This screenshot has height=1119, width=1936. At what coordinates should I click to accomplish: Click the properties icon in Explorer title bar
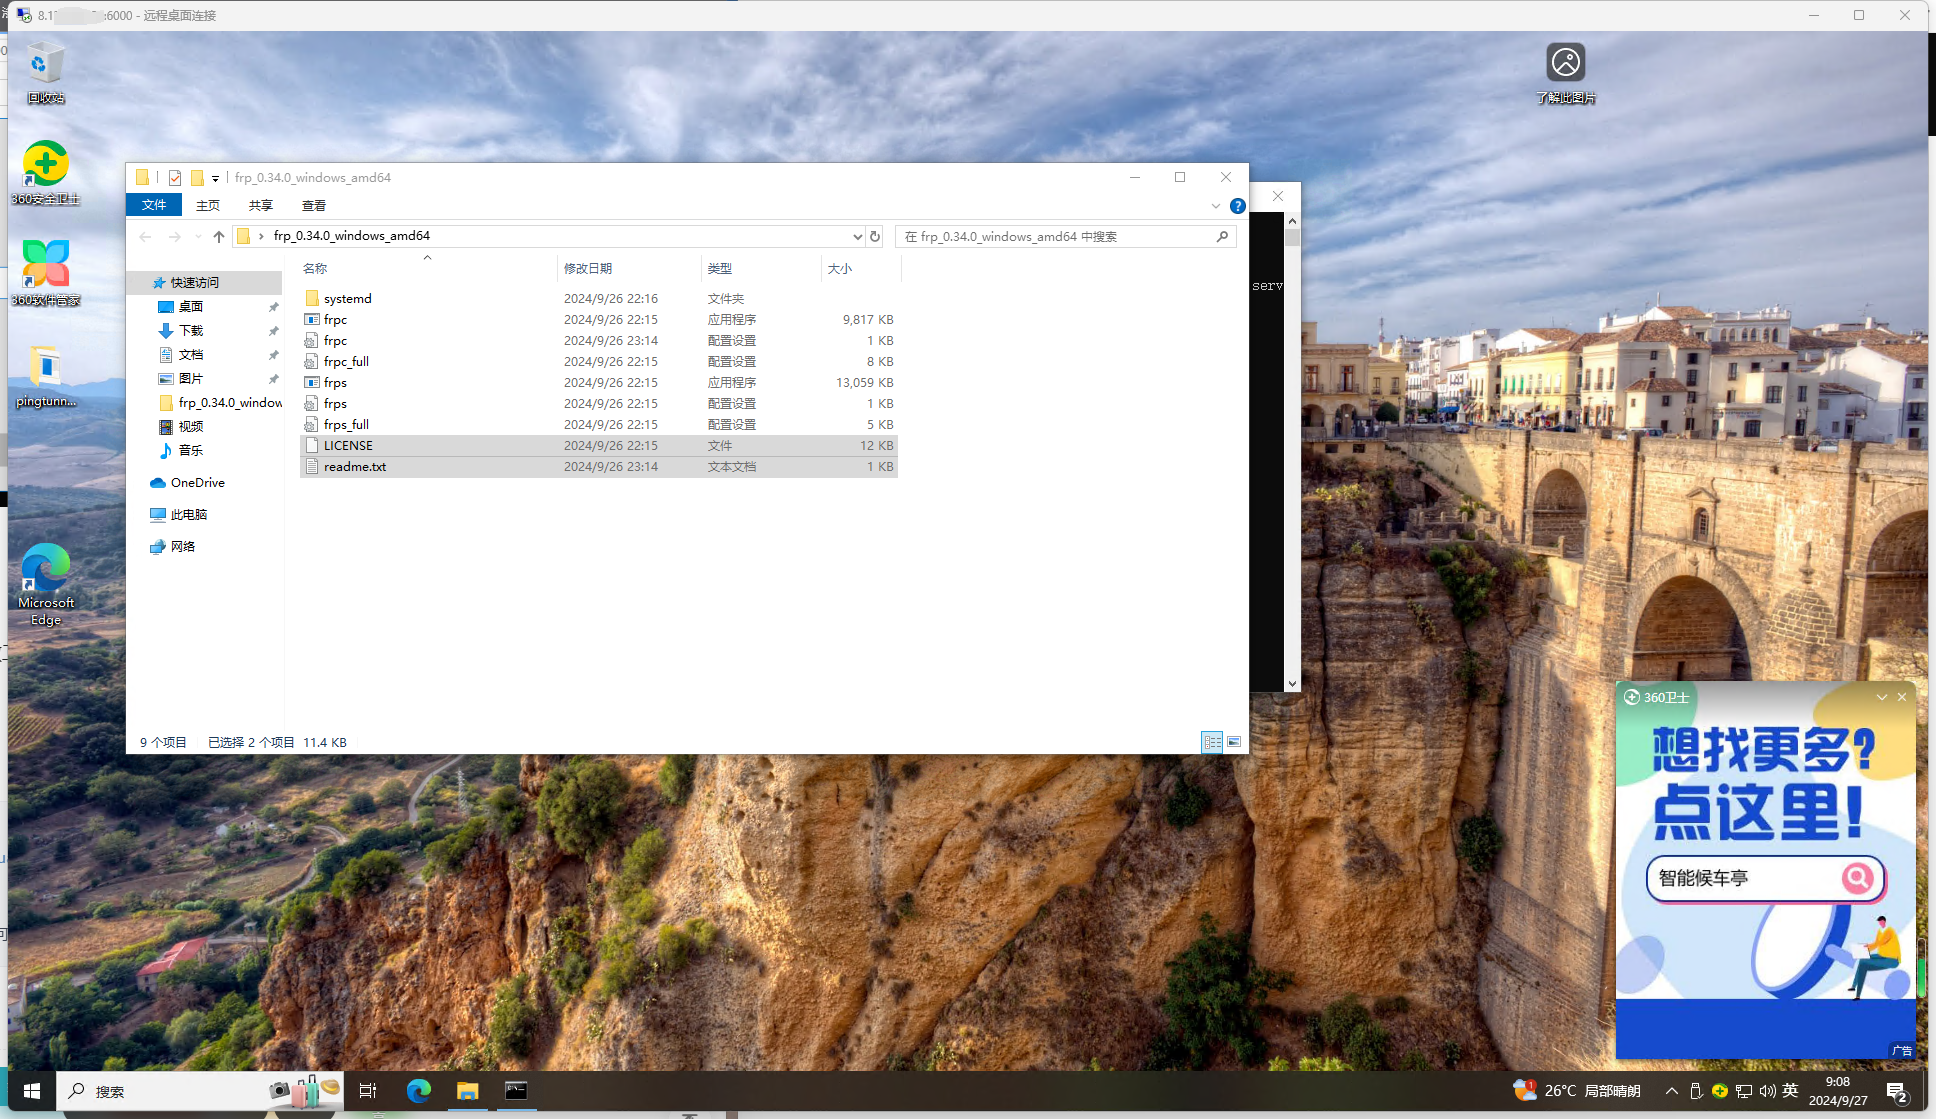pyautogui.click(x=175, y=178)
